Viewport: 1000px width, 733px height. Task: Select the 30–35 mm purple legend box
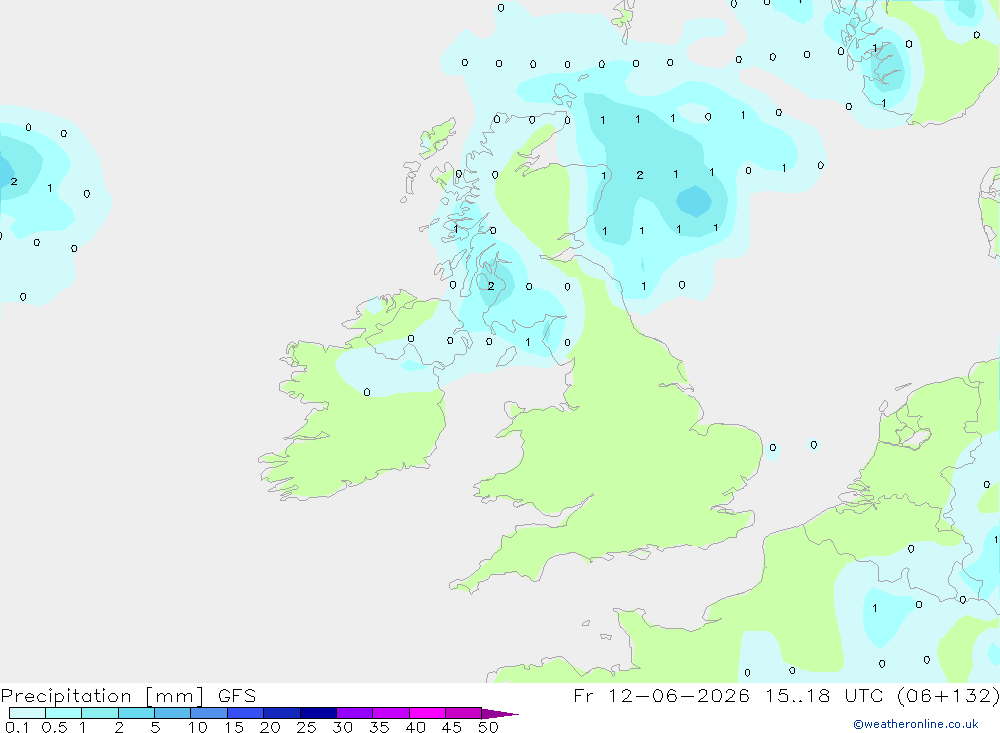point(354,713)
